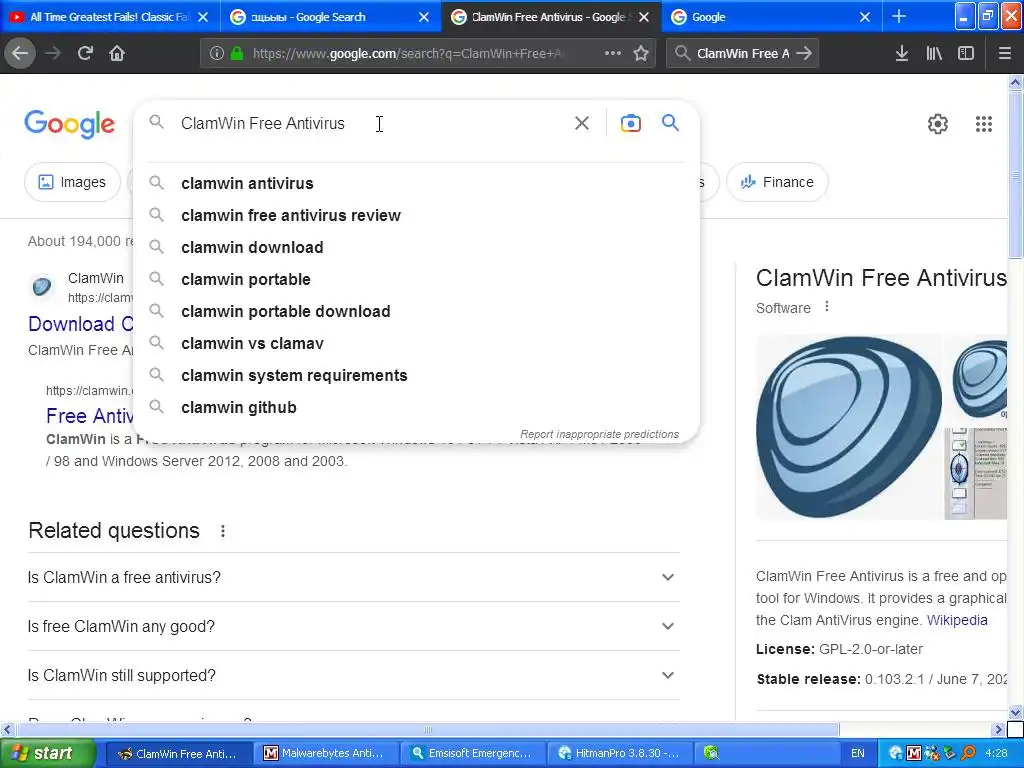The width and height of the screenshot is (1024, 768).
Task: Open the Download ClamWin result link
Action: [80, 324]
